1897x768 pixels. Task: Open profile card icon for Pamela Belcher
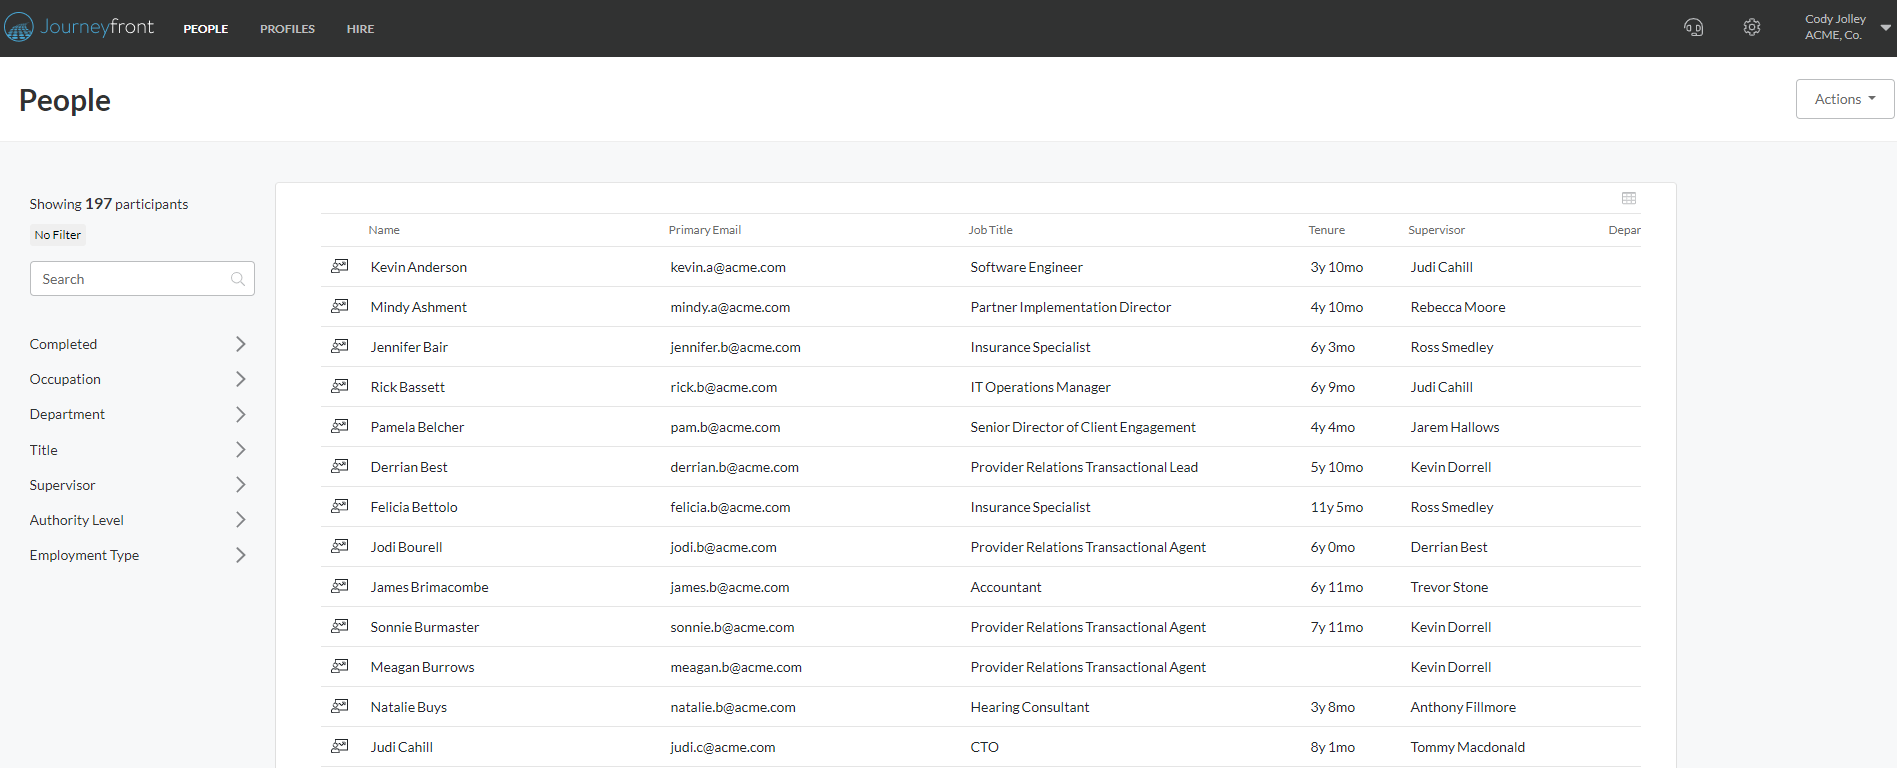[340, 426]
